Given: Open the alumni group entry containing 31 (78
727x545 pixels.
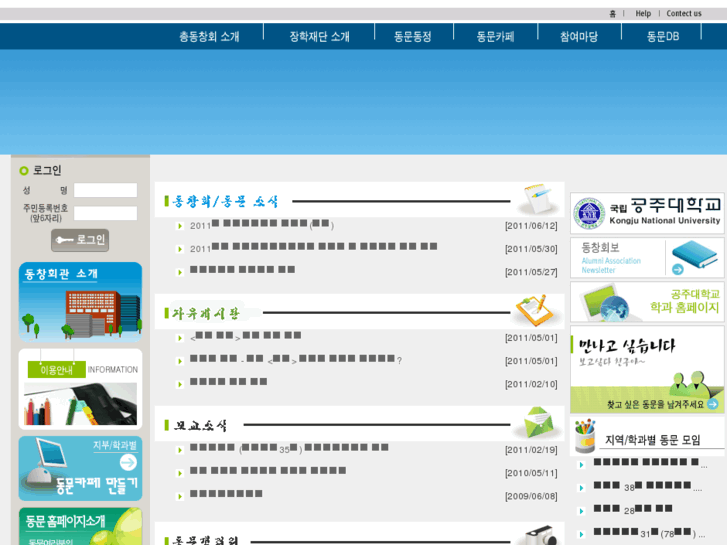Looking at the screenshot, I should [650, 533].
